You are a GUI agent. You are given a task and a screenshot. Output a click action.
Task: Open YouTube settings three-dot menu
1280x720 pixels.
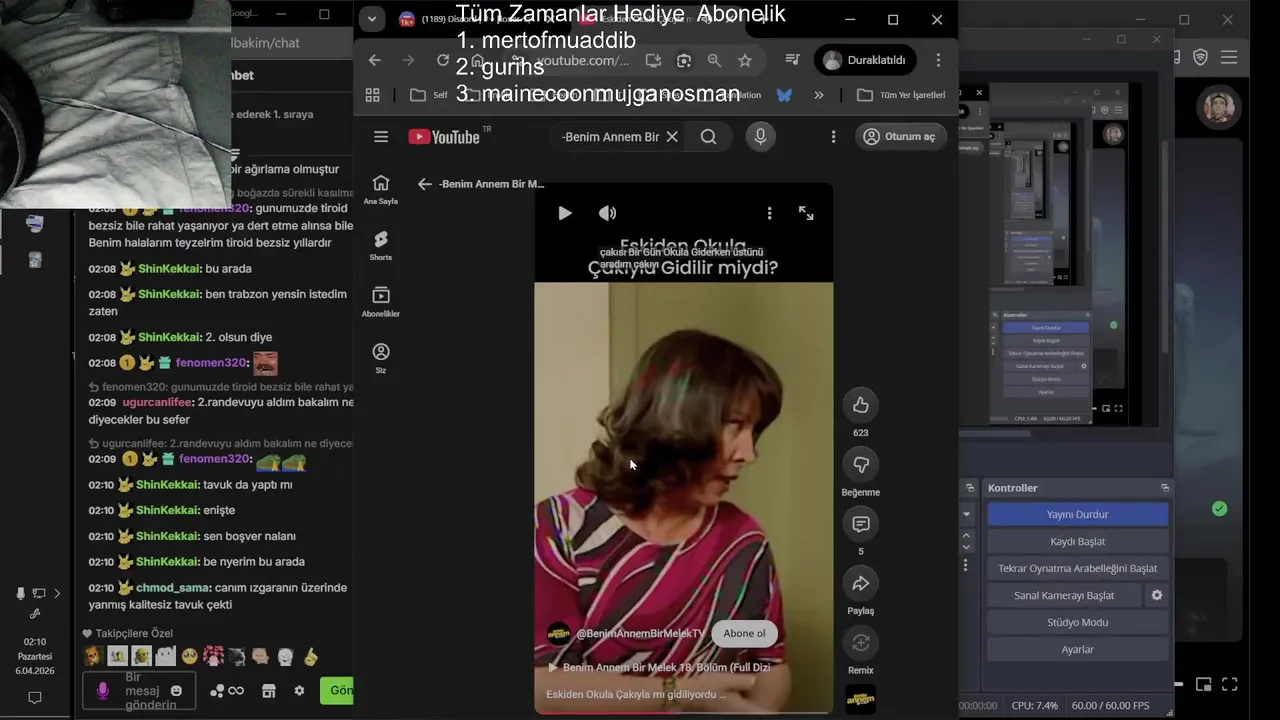[x=833, y=137]
